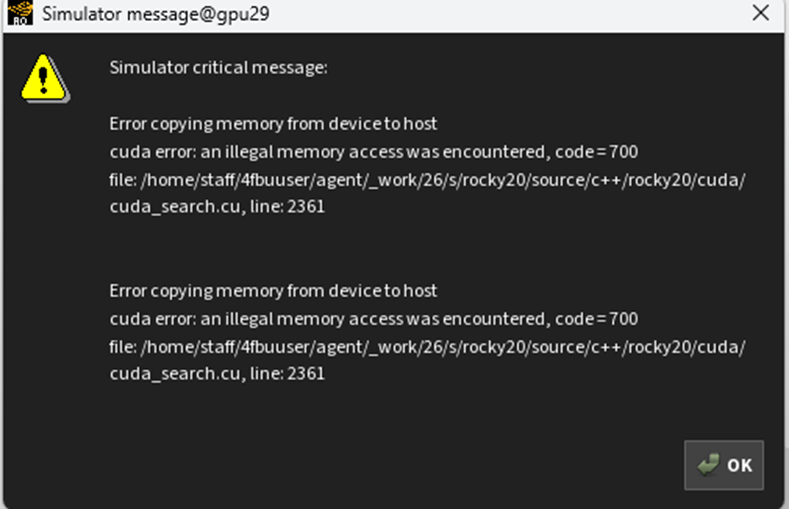Click the second 'cuda_search.cu, line: 2361' text
Image resolution: width=789 pixels, height=509 pixels.
(217, 374)
